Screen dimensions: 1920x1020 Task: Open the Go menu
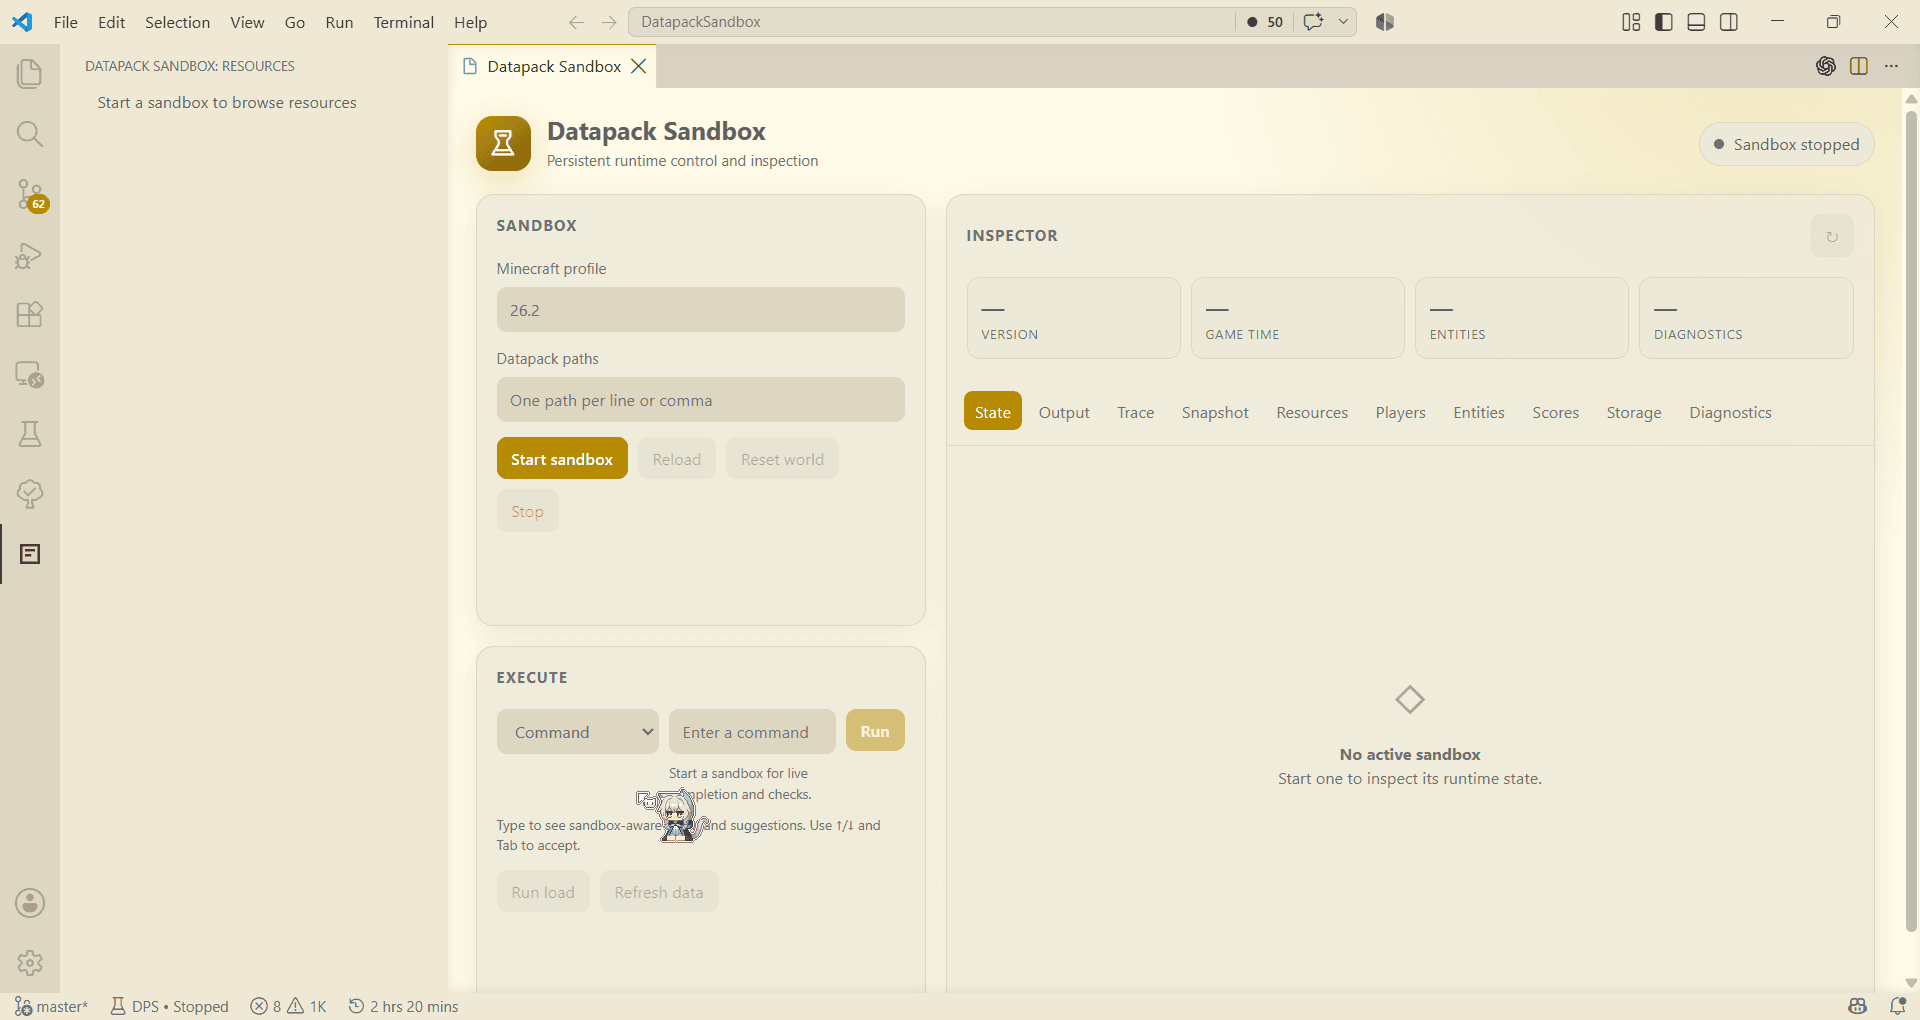[x=295, y=22]
